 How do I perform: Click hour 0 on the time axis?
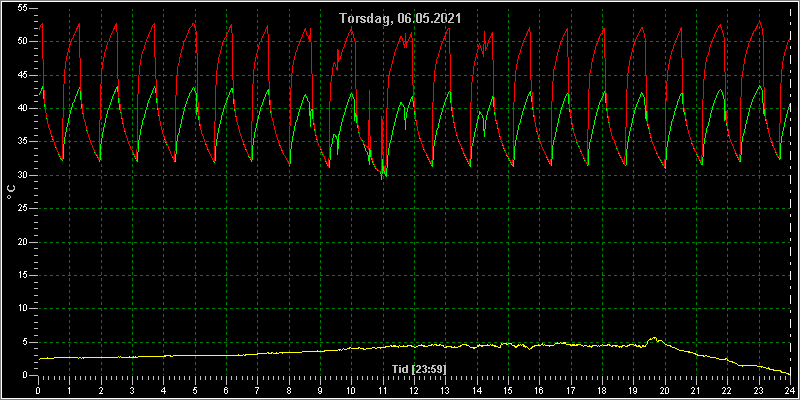tap(38, 391)
